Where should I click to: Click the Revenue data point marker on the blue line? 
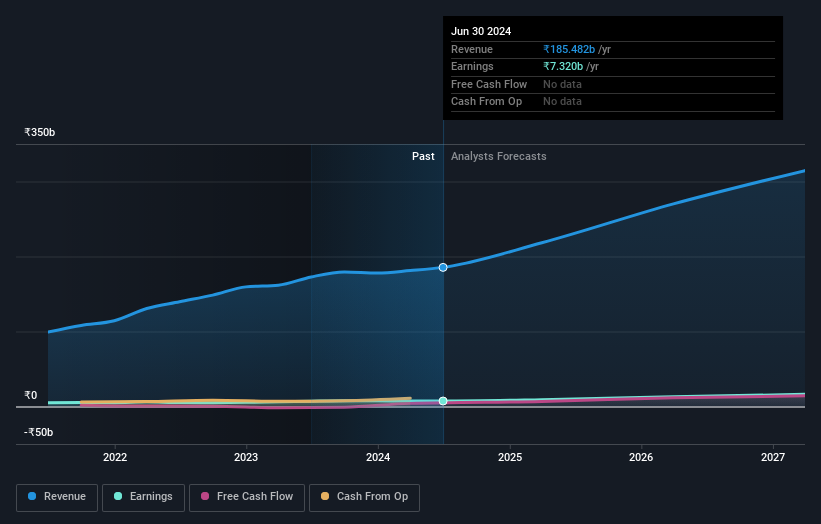443,267
